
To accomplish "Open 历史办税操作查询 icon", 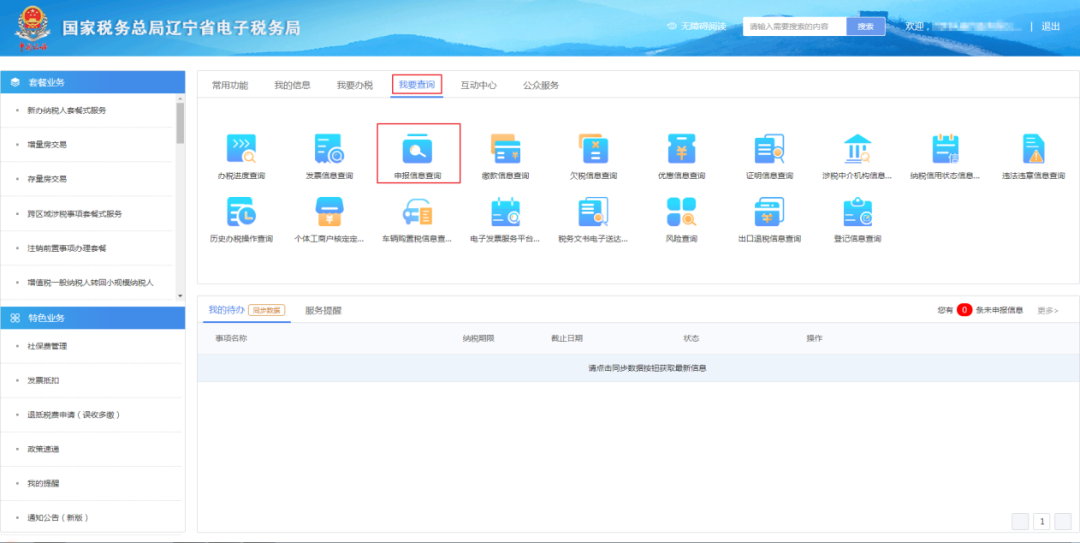I will [241, 213].
